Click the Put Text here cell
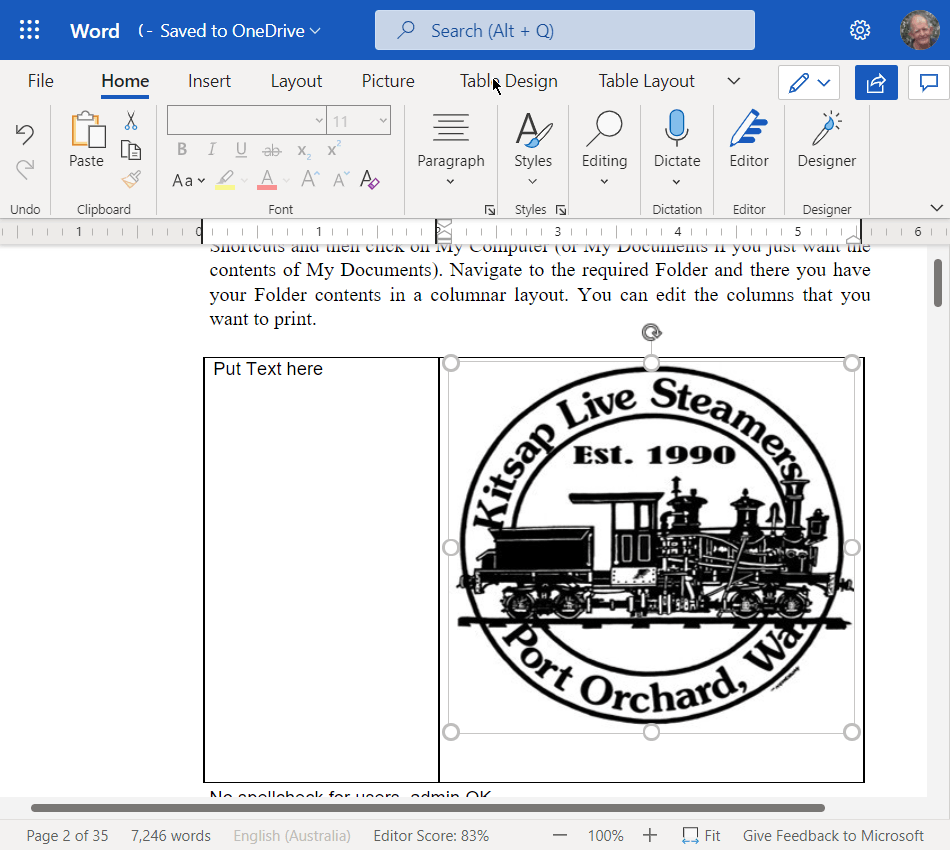This screenshot has width=950, height=850. [321, 569]
